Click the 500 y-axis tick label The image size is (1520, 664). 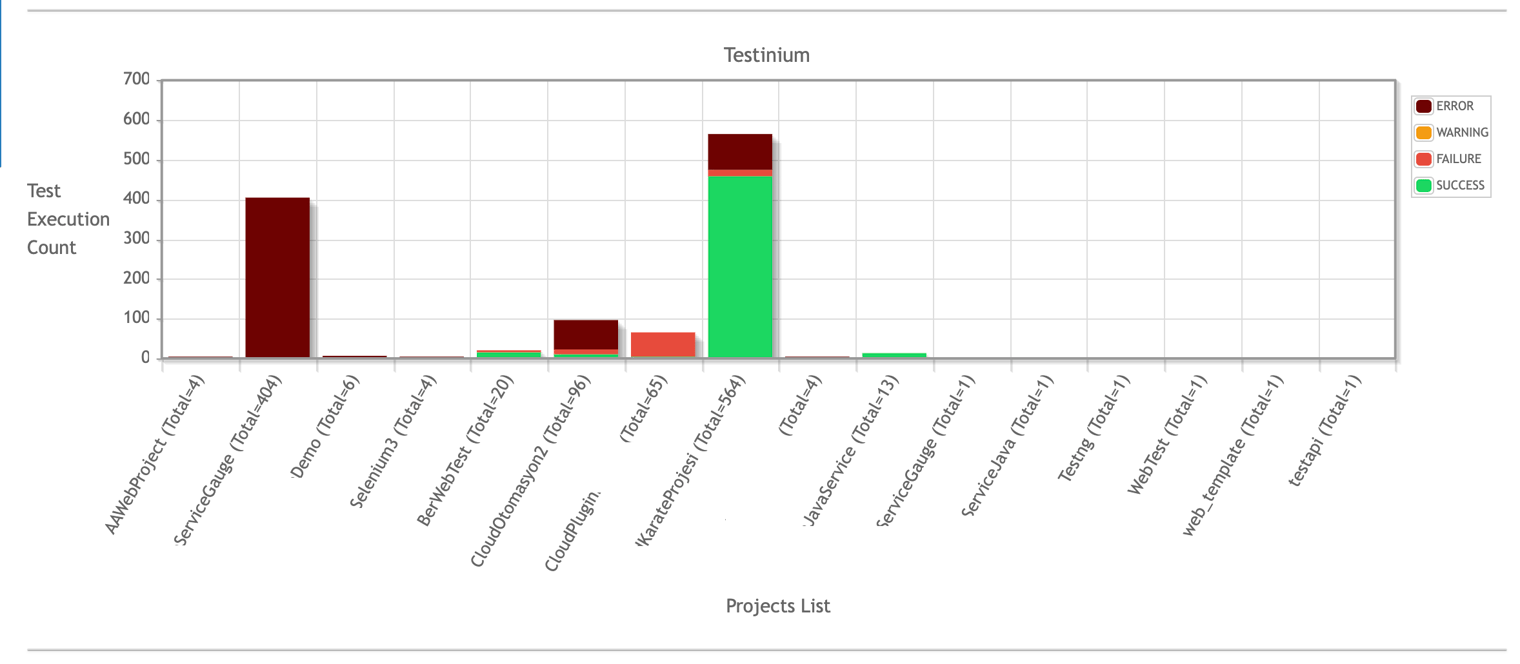coord(137,159)
